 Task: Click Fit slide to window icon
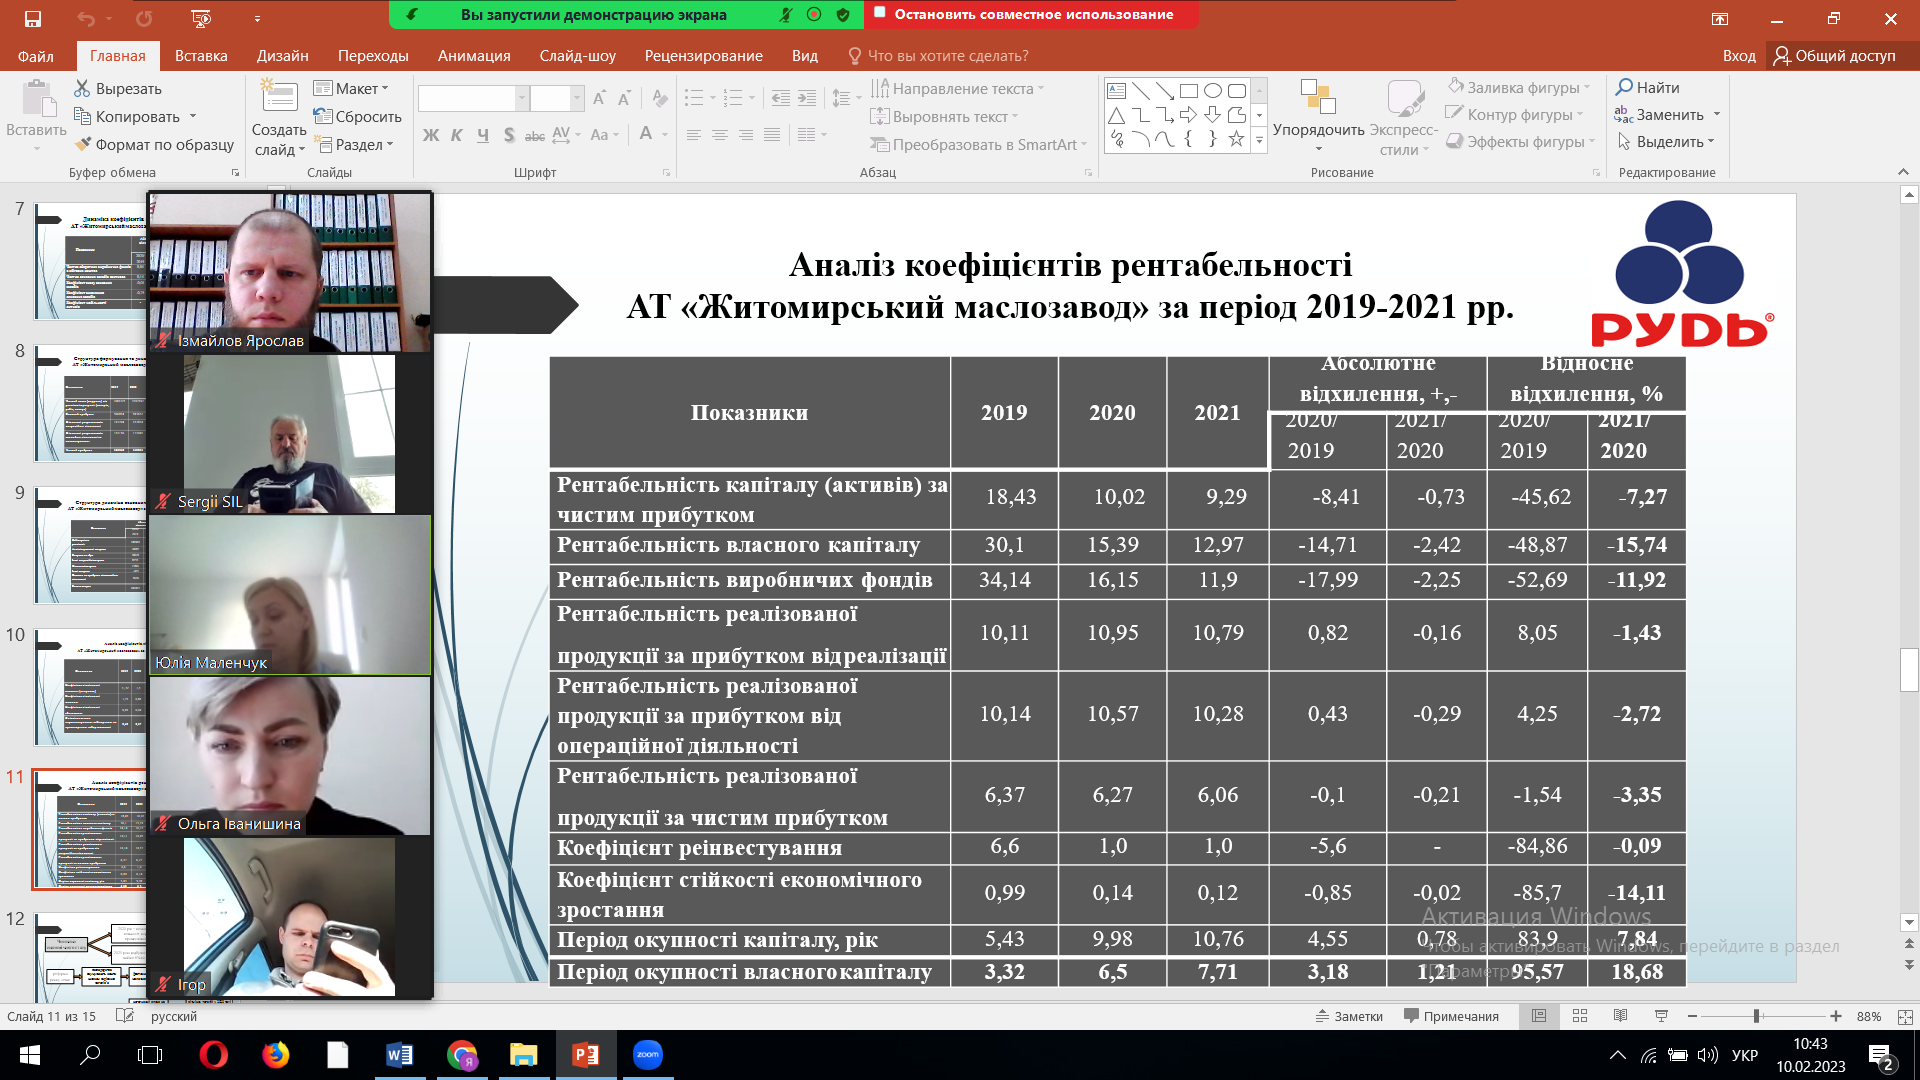(1905, 1016)
